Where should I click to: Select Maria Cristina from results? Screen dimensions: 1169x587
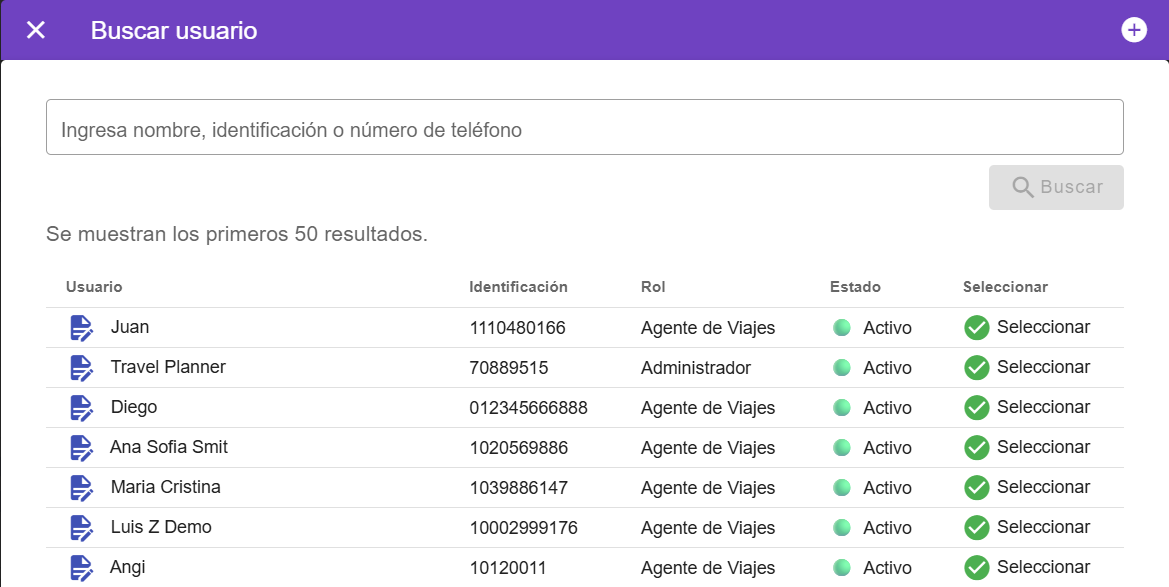click(x=1027, y=488)
